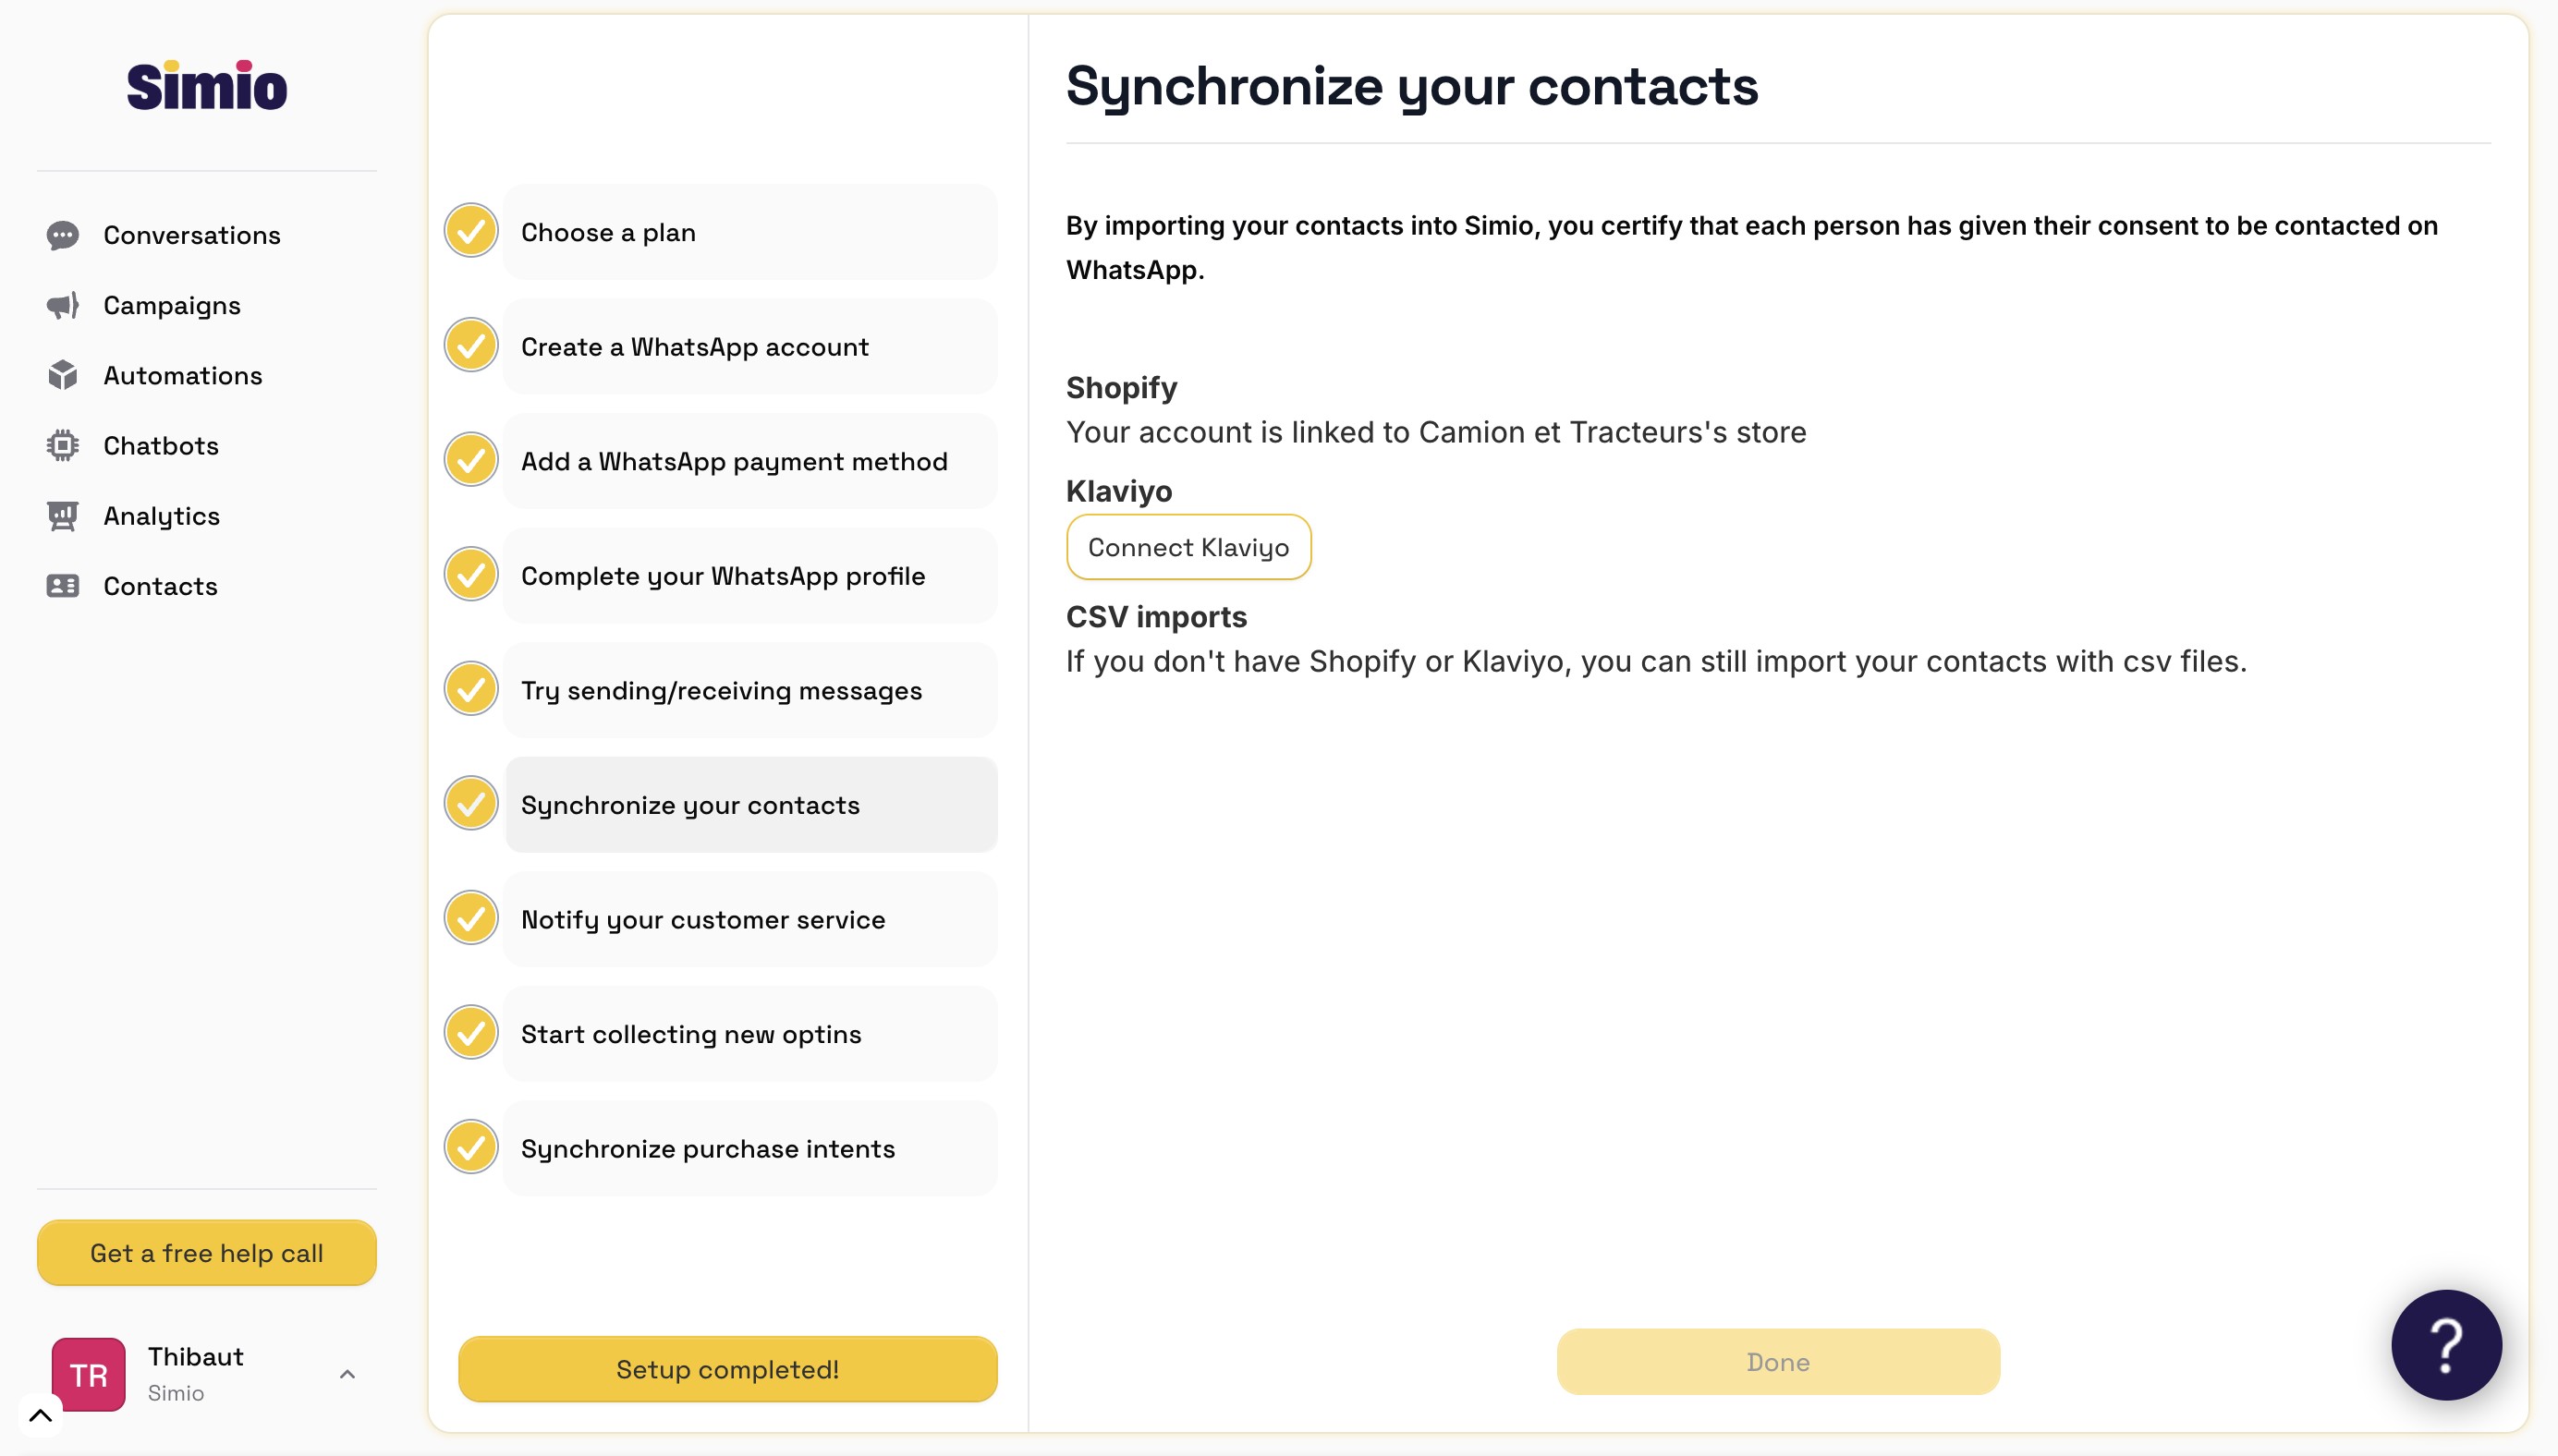
Task: Click the bottom-left up arrow expander
Action: click(x=40, y=1415)
